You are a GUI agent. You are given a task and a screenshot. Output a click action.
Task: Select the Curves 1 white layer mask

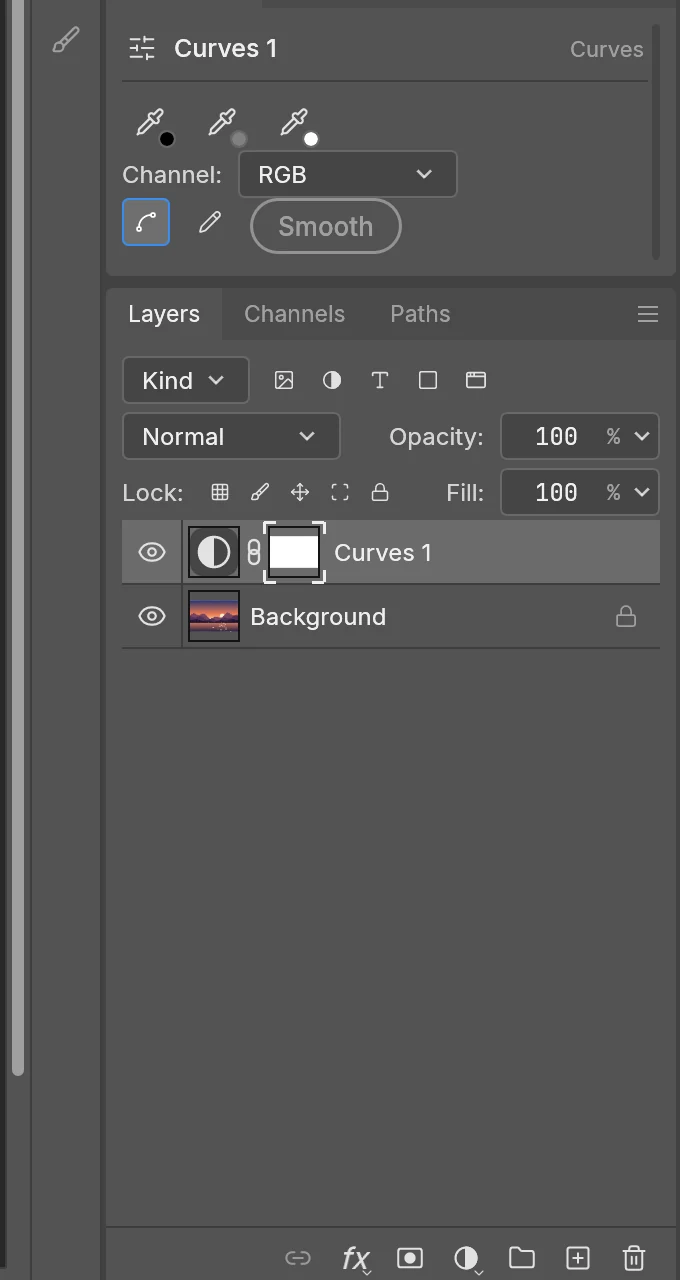click(294, 552)
